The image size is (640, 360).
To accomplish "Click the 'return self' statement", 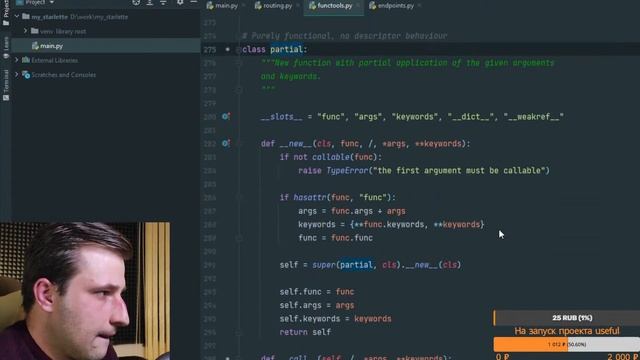I will 305,332.
